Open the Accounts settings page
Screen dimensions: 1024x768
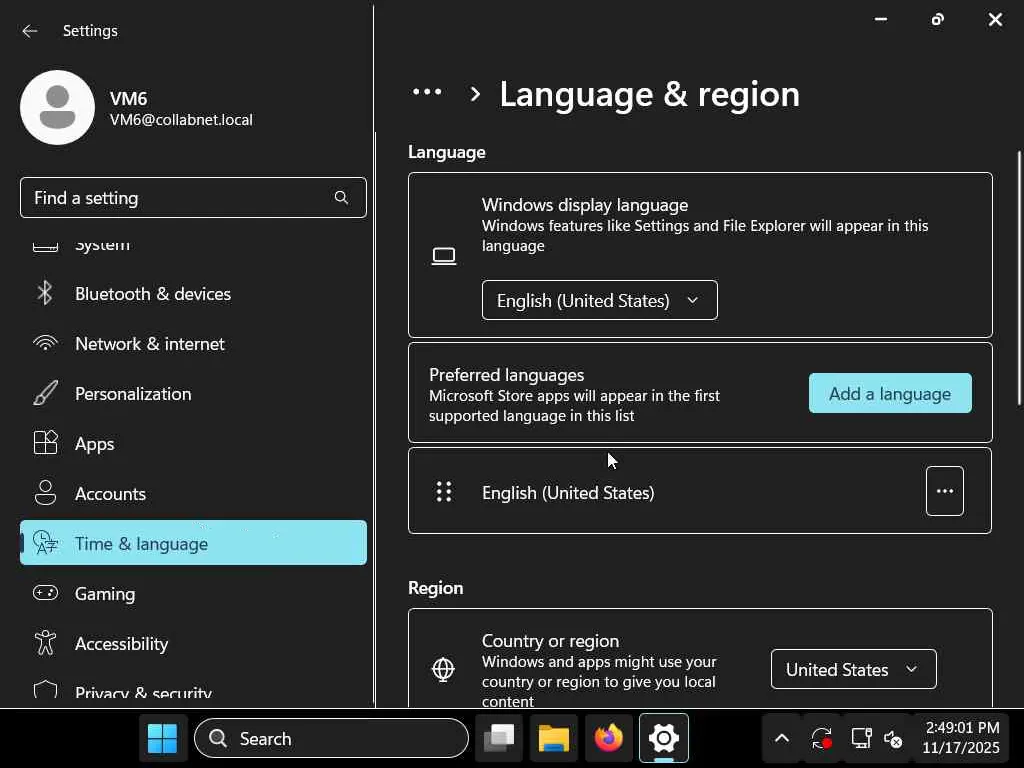coord(193,494)
